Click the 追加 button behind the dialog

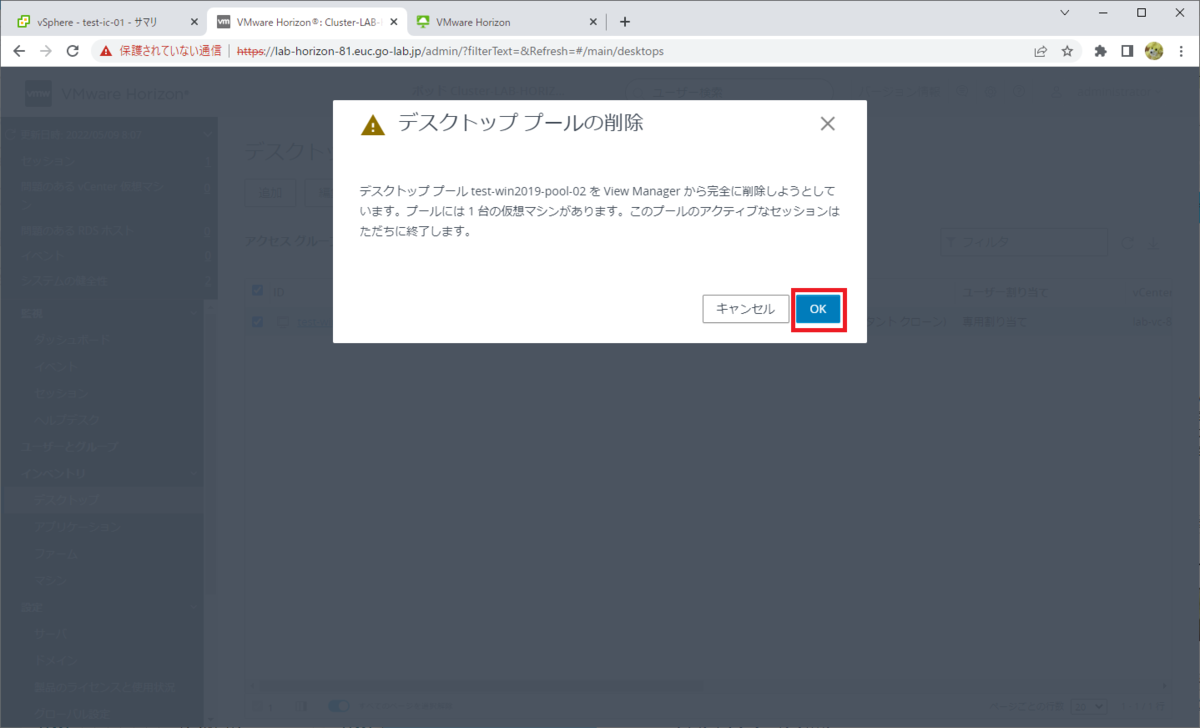[271, 193]
